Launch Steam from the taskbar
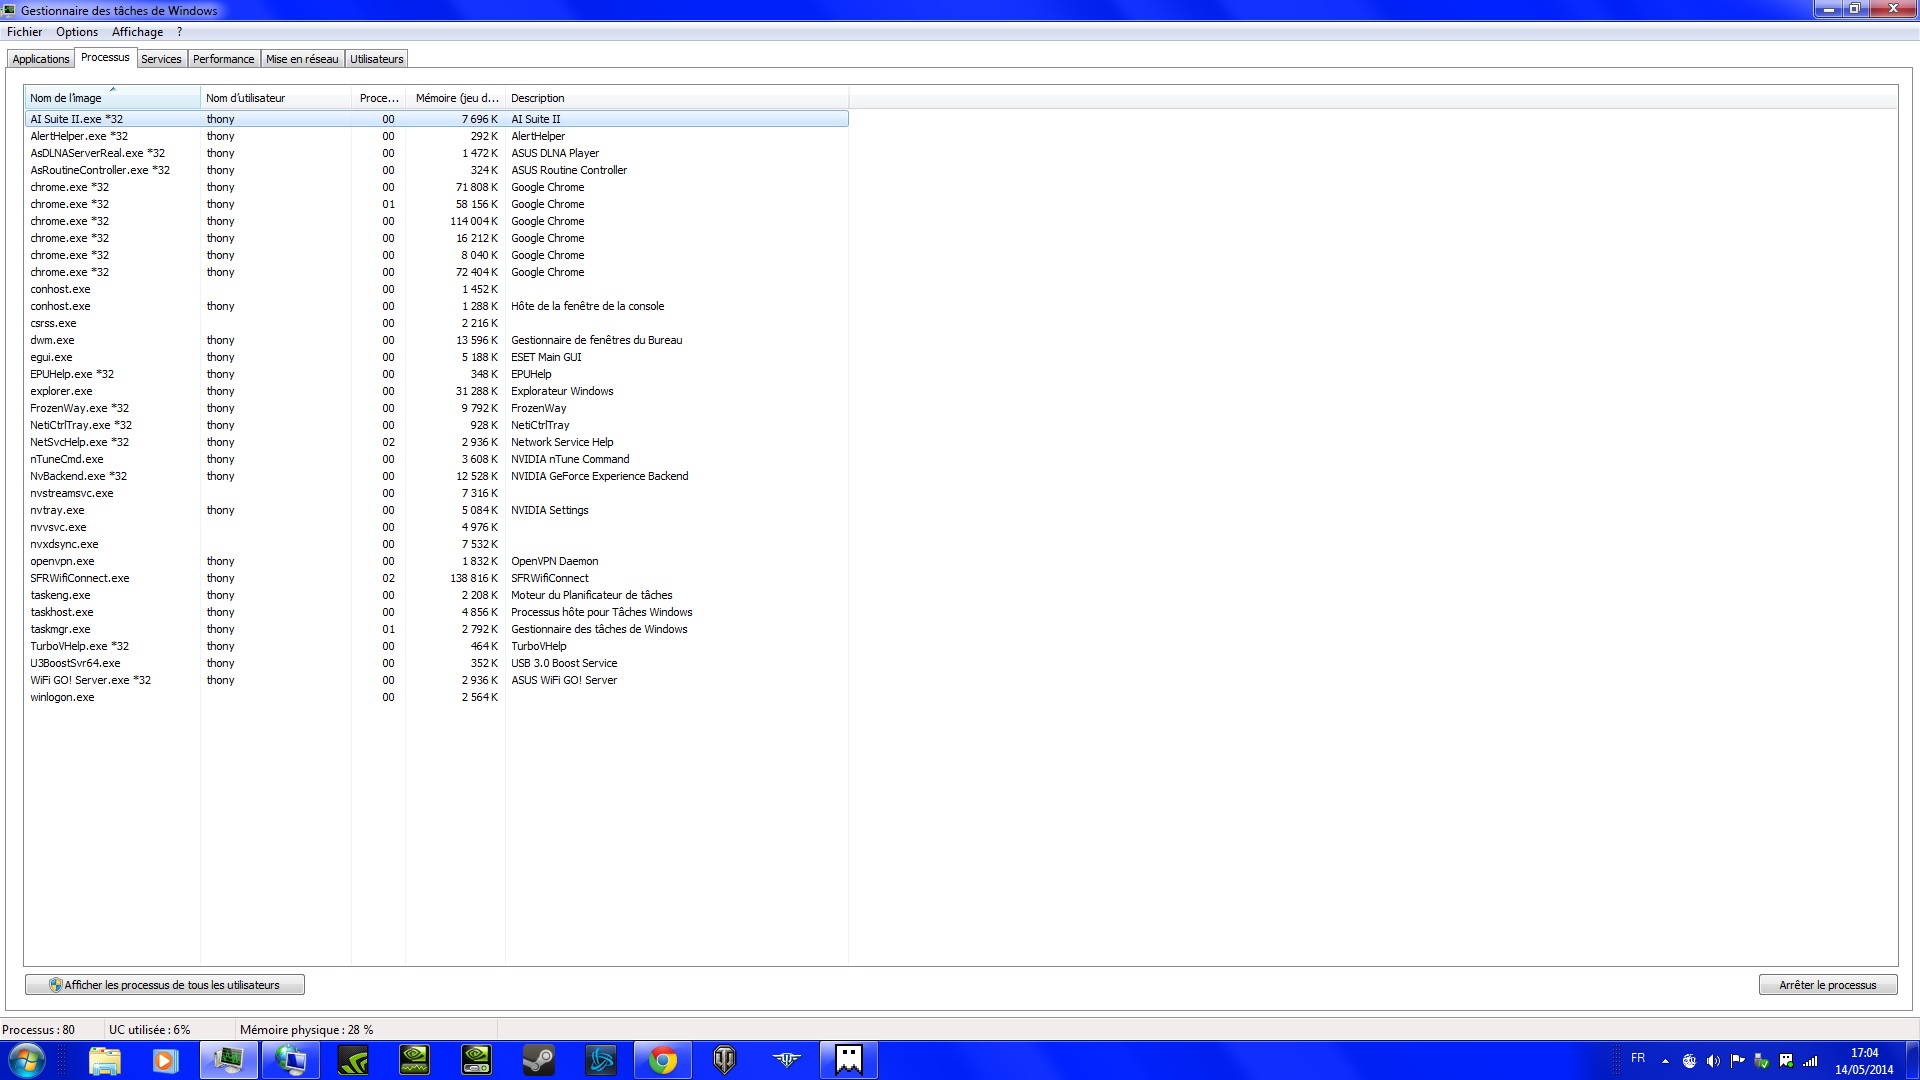Screen dimensions: 1920x1080 pyautogui.click(x=539, y=1060)
